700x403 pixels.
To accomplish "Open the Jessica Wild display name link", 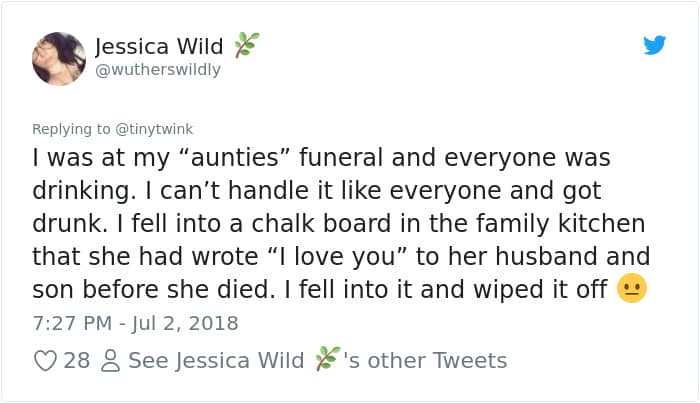I will click(159, 46).
